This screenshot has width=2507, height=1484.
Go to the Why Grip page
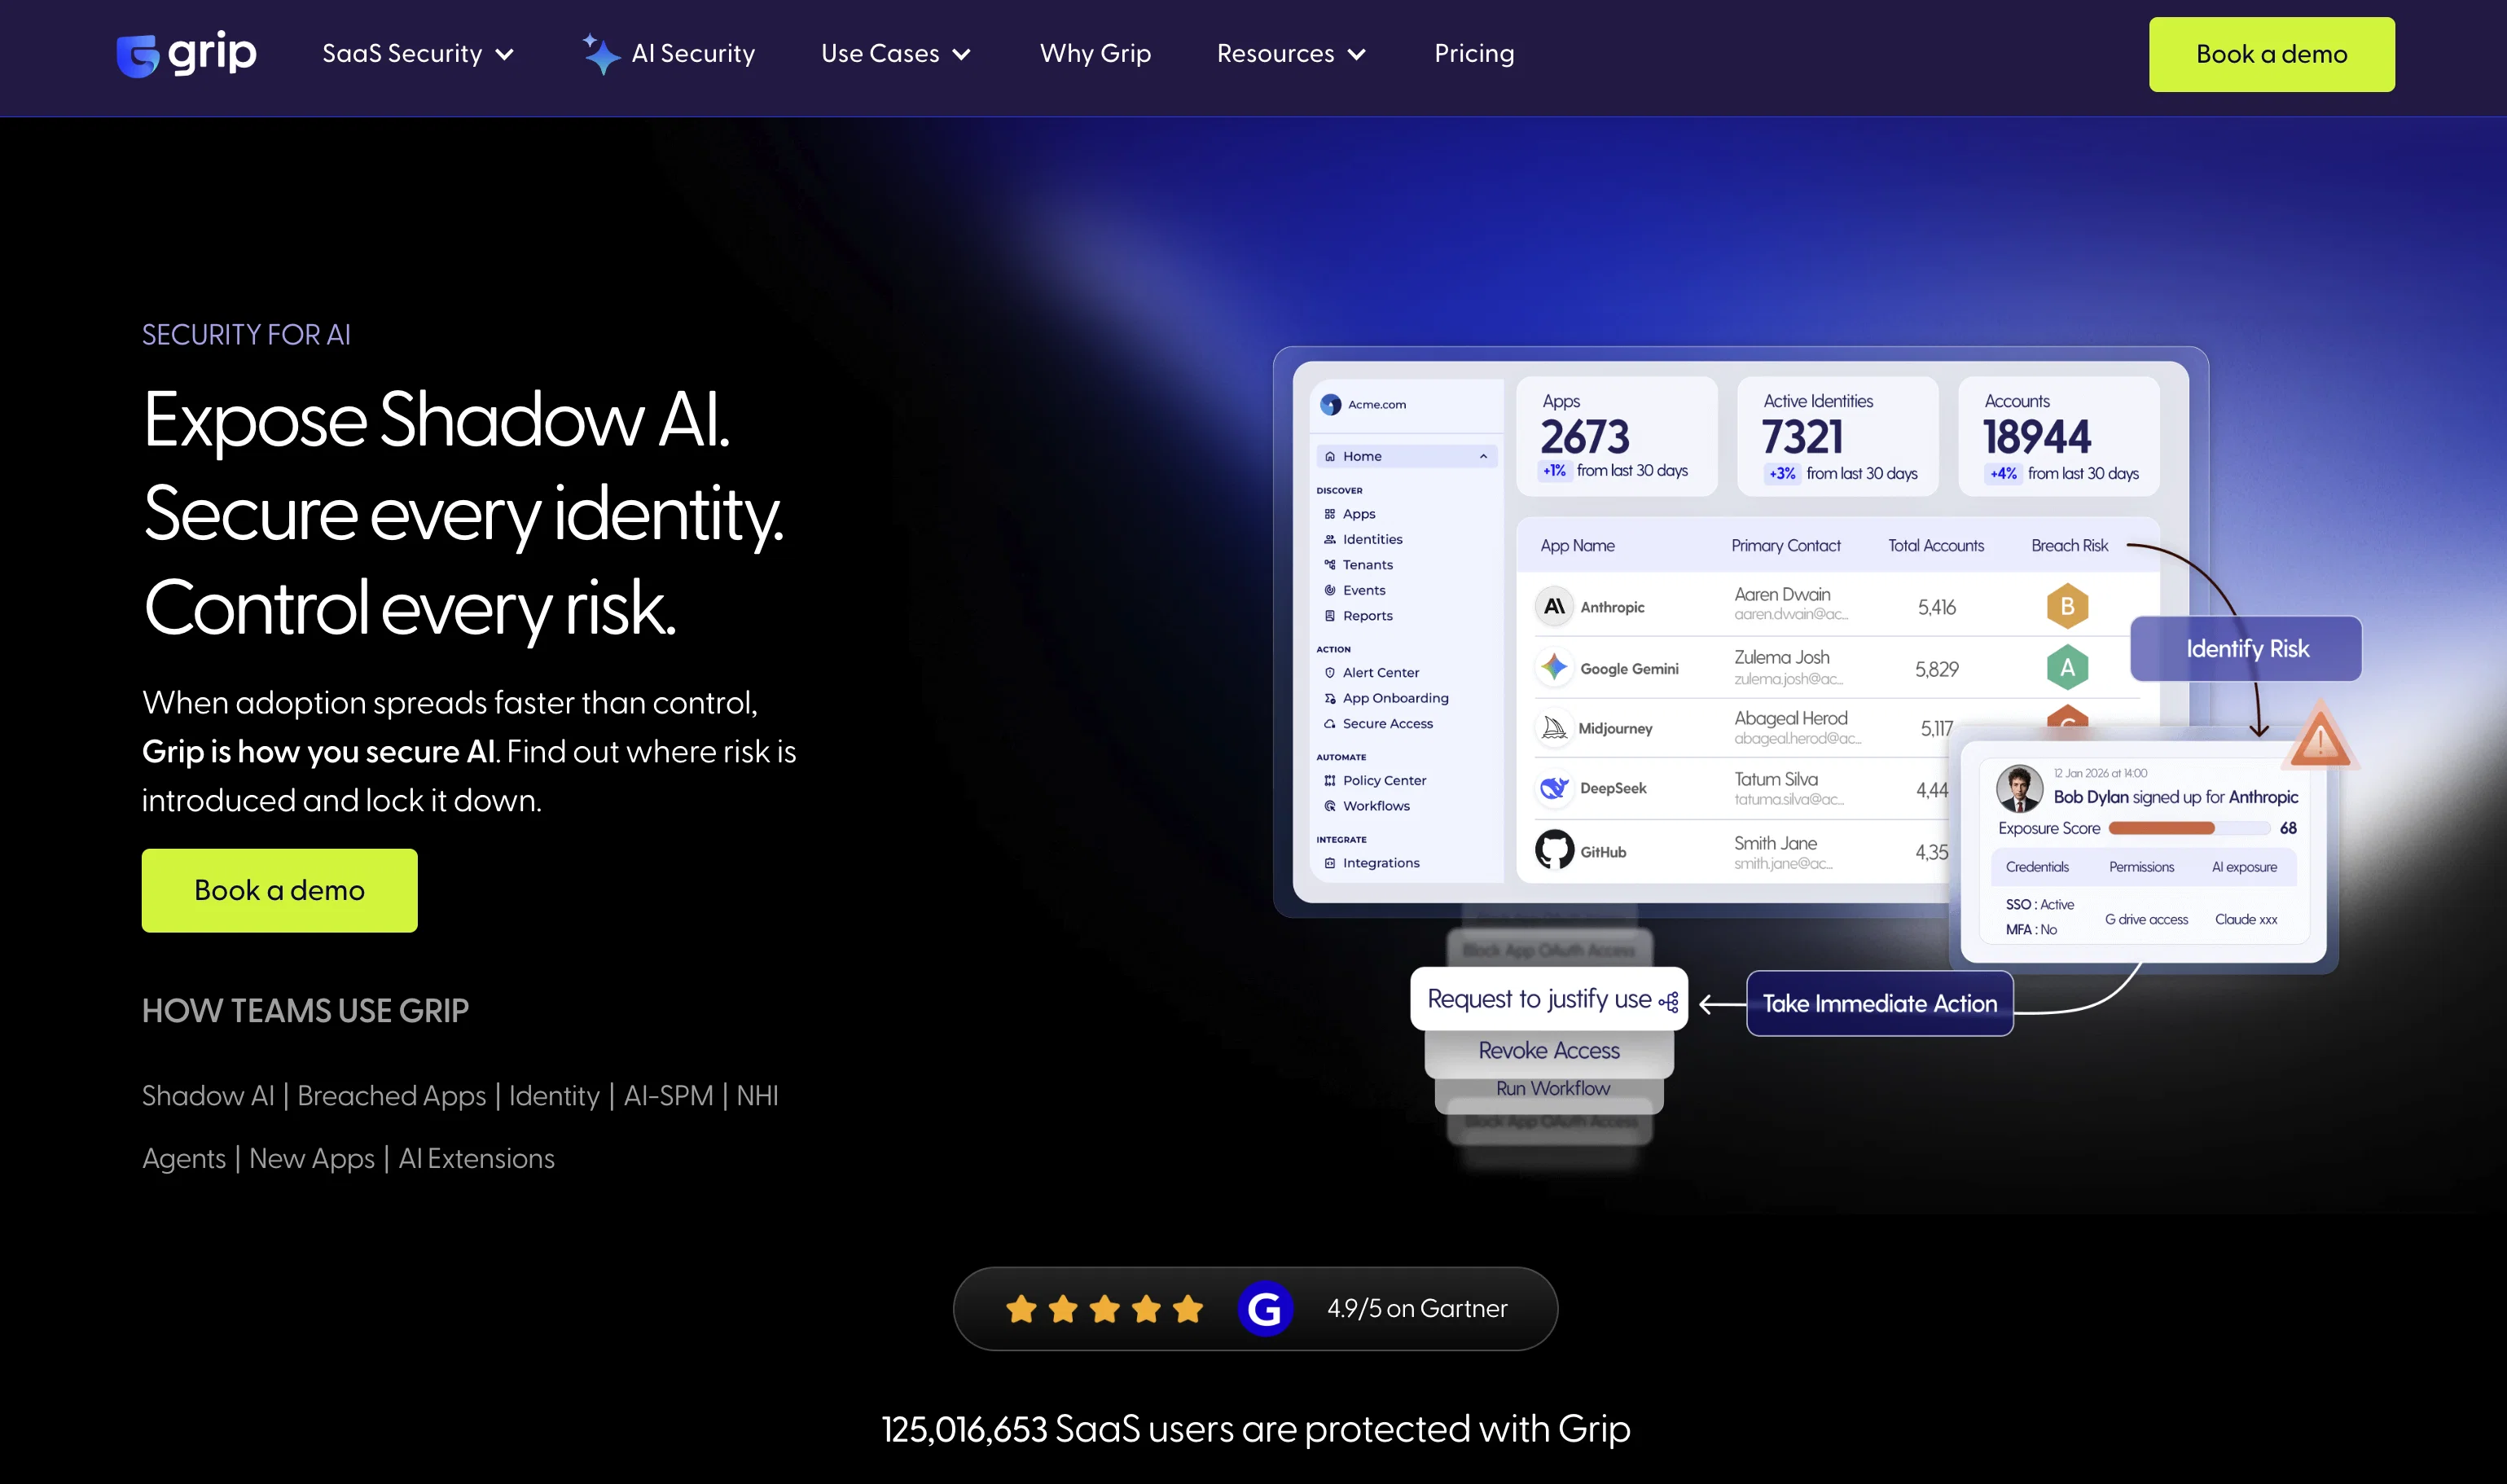coord(1095,54)
